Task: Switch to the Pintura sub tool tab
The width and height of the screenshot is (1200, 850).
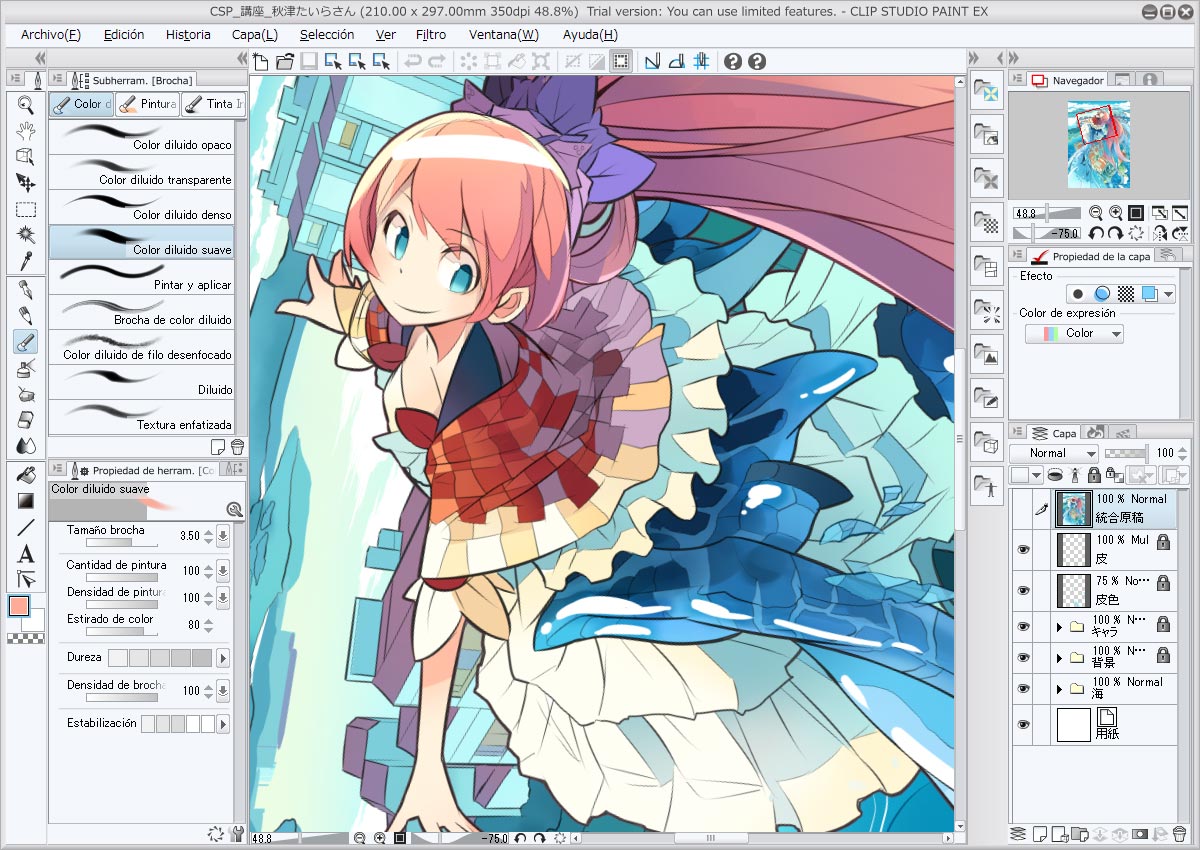Action: pos(148,104)
